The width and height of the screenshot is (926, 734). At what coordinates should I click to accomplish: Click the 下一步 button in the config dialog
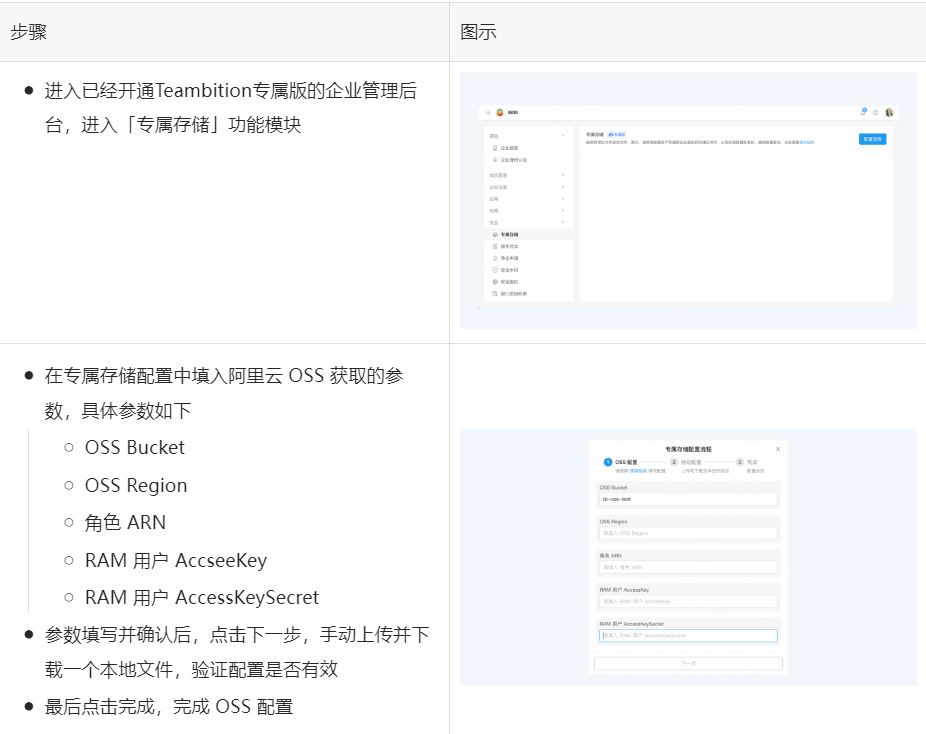click(x=688, y=663)
